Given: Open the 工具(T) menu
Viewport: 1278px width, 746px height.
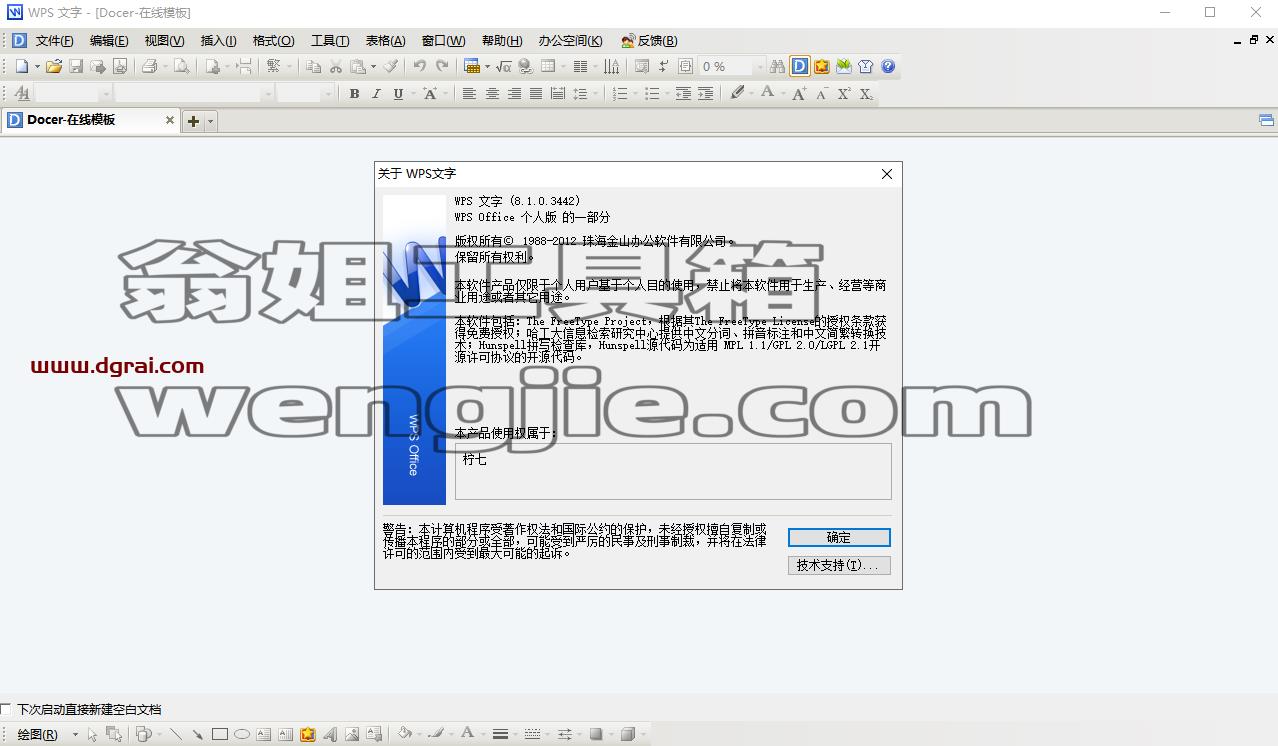Looking at the screenshot, I should (330, 40).
